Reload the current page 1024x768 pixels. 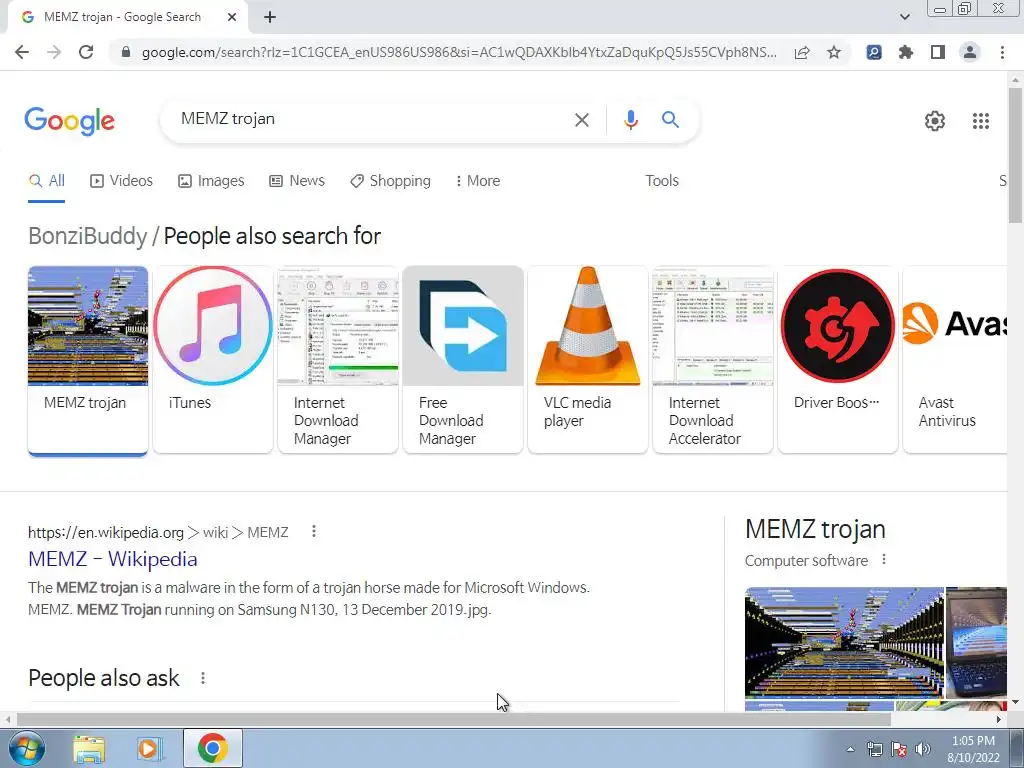86,52
